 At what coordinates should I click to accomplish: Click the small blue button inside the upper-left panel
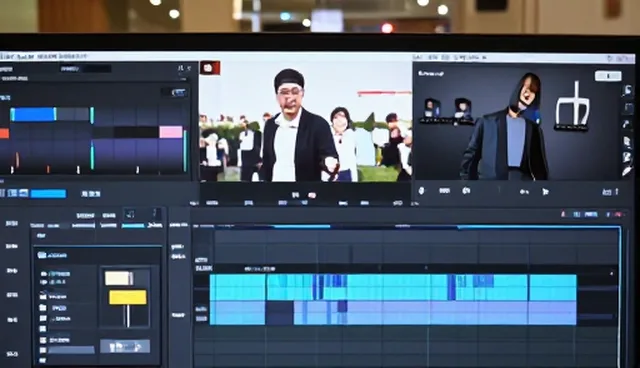tap(179, 93)
